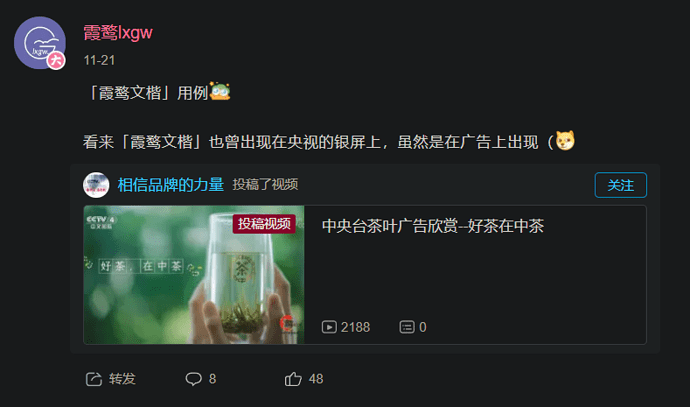Click the play count icon beside 2188
This screenshot has height=407, width=690.
[329, 327]
